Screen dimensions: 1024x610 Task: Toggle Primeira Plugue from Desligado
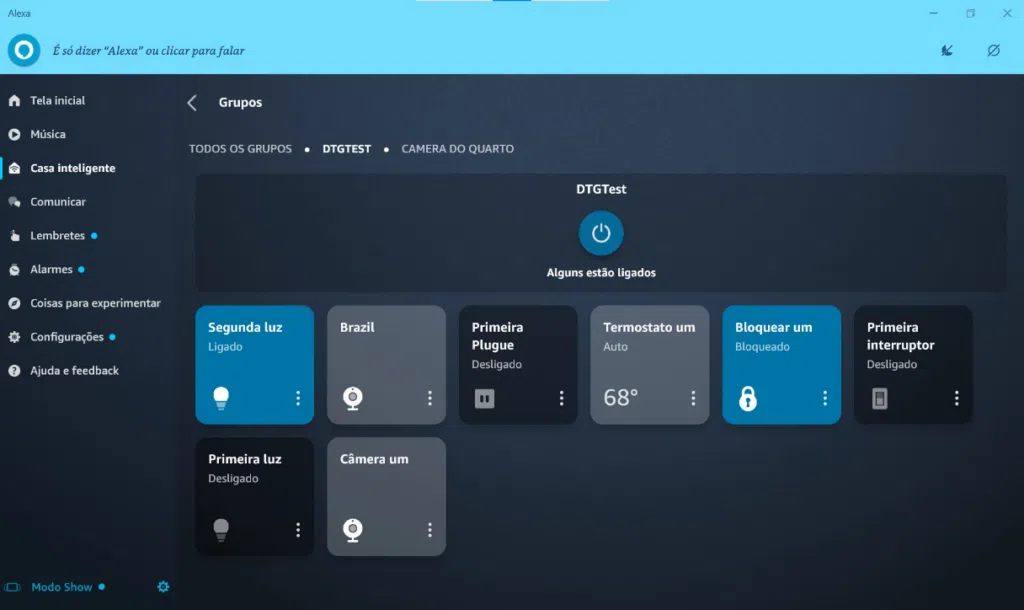[485, 397]
